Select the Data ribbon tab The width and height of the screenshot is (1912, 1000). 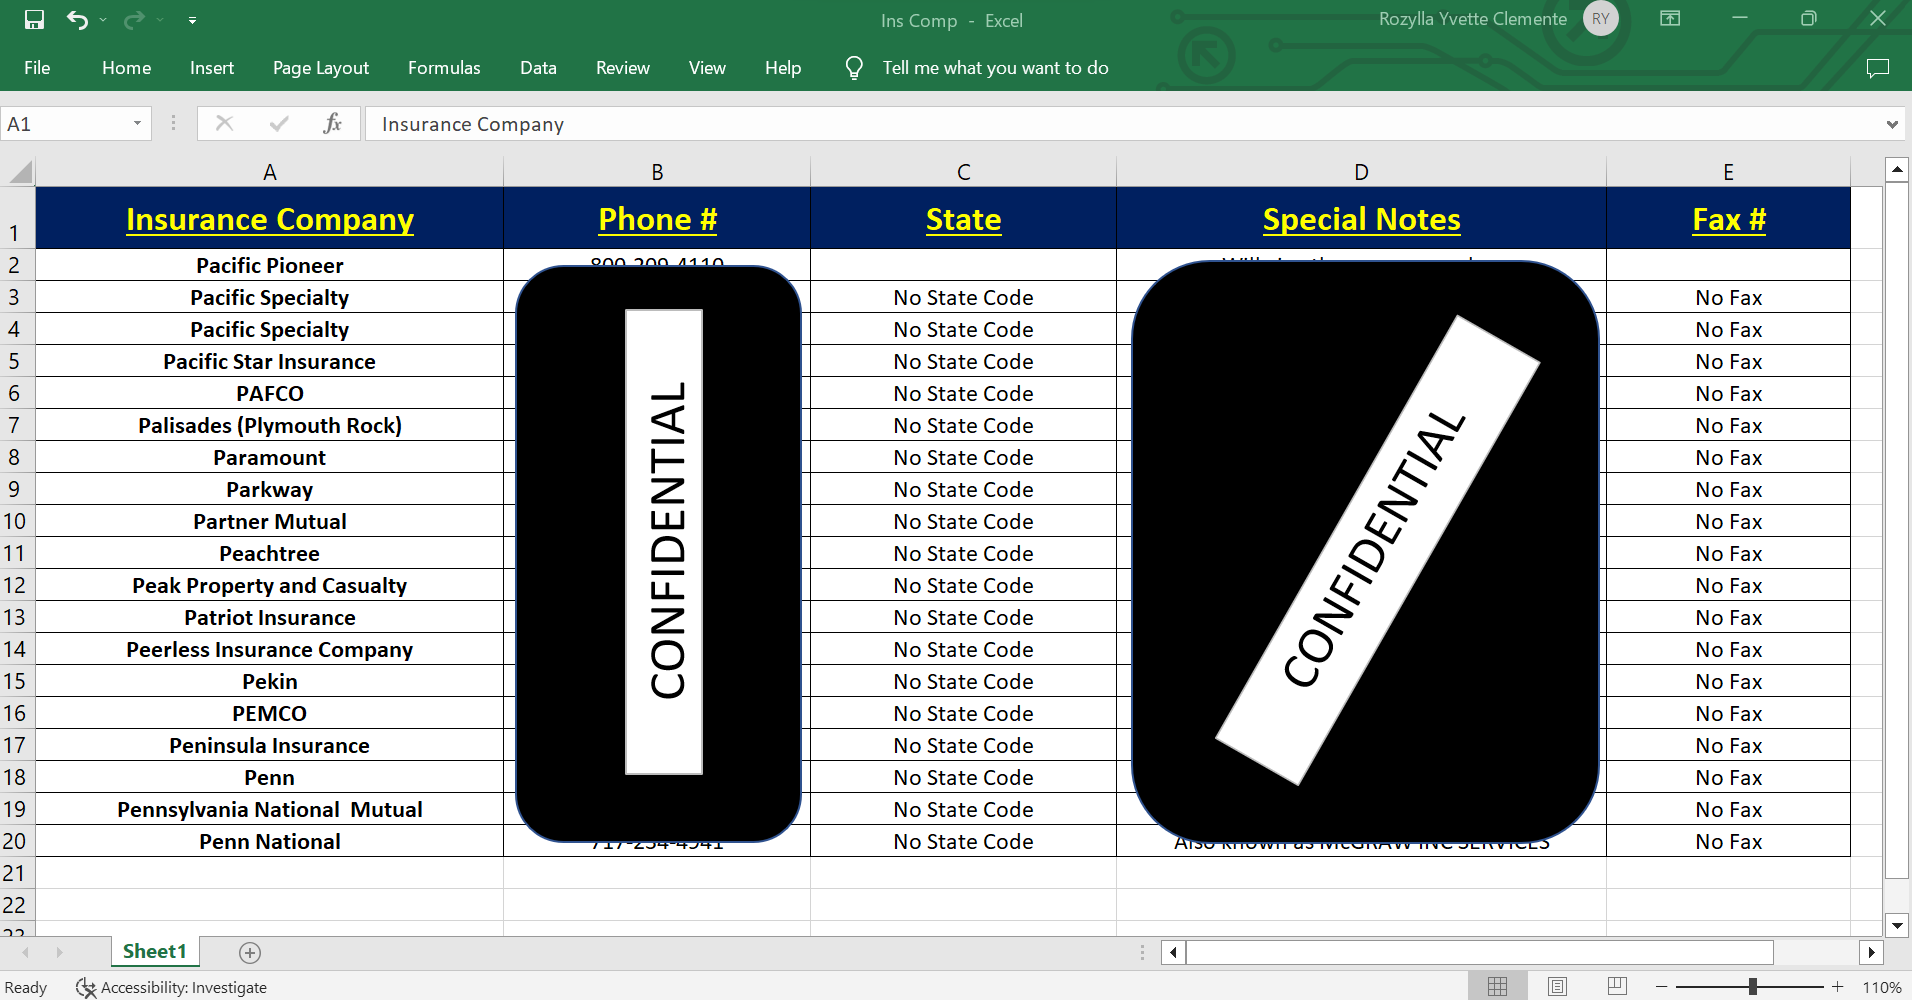[x=538, y=68]
